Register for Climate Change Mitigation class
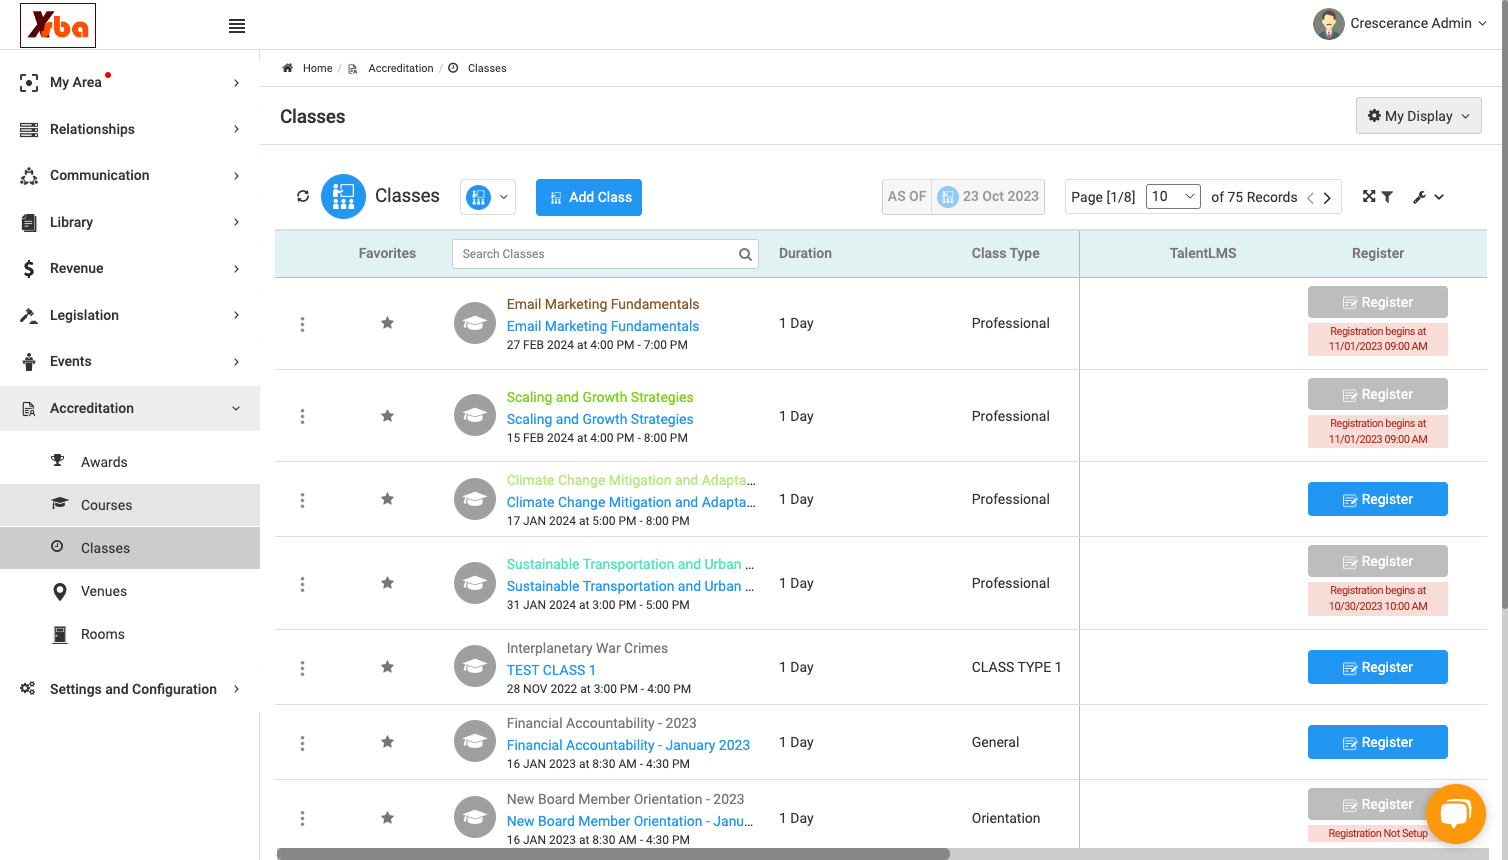 (x=1378, y=499)
